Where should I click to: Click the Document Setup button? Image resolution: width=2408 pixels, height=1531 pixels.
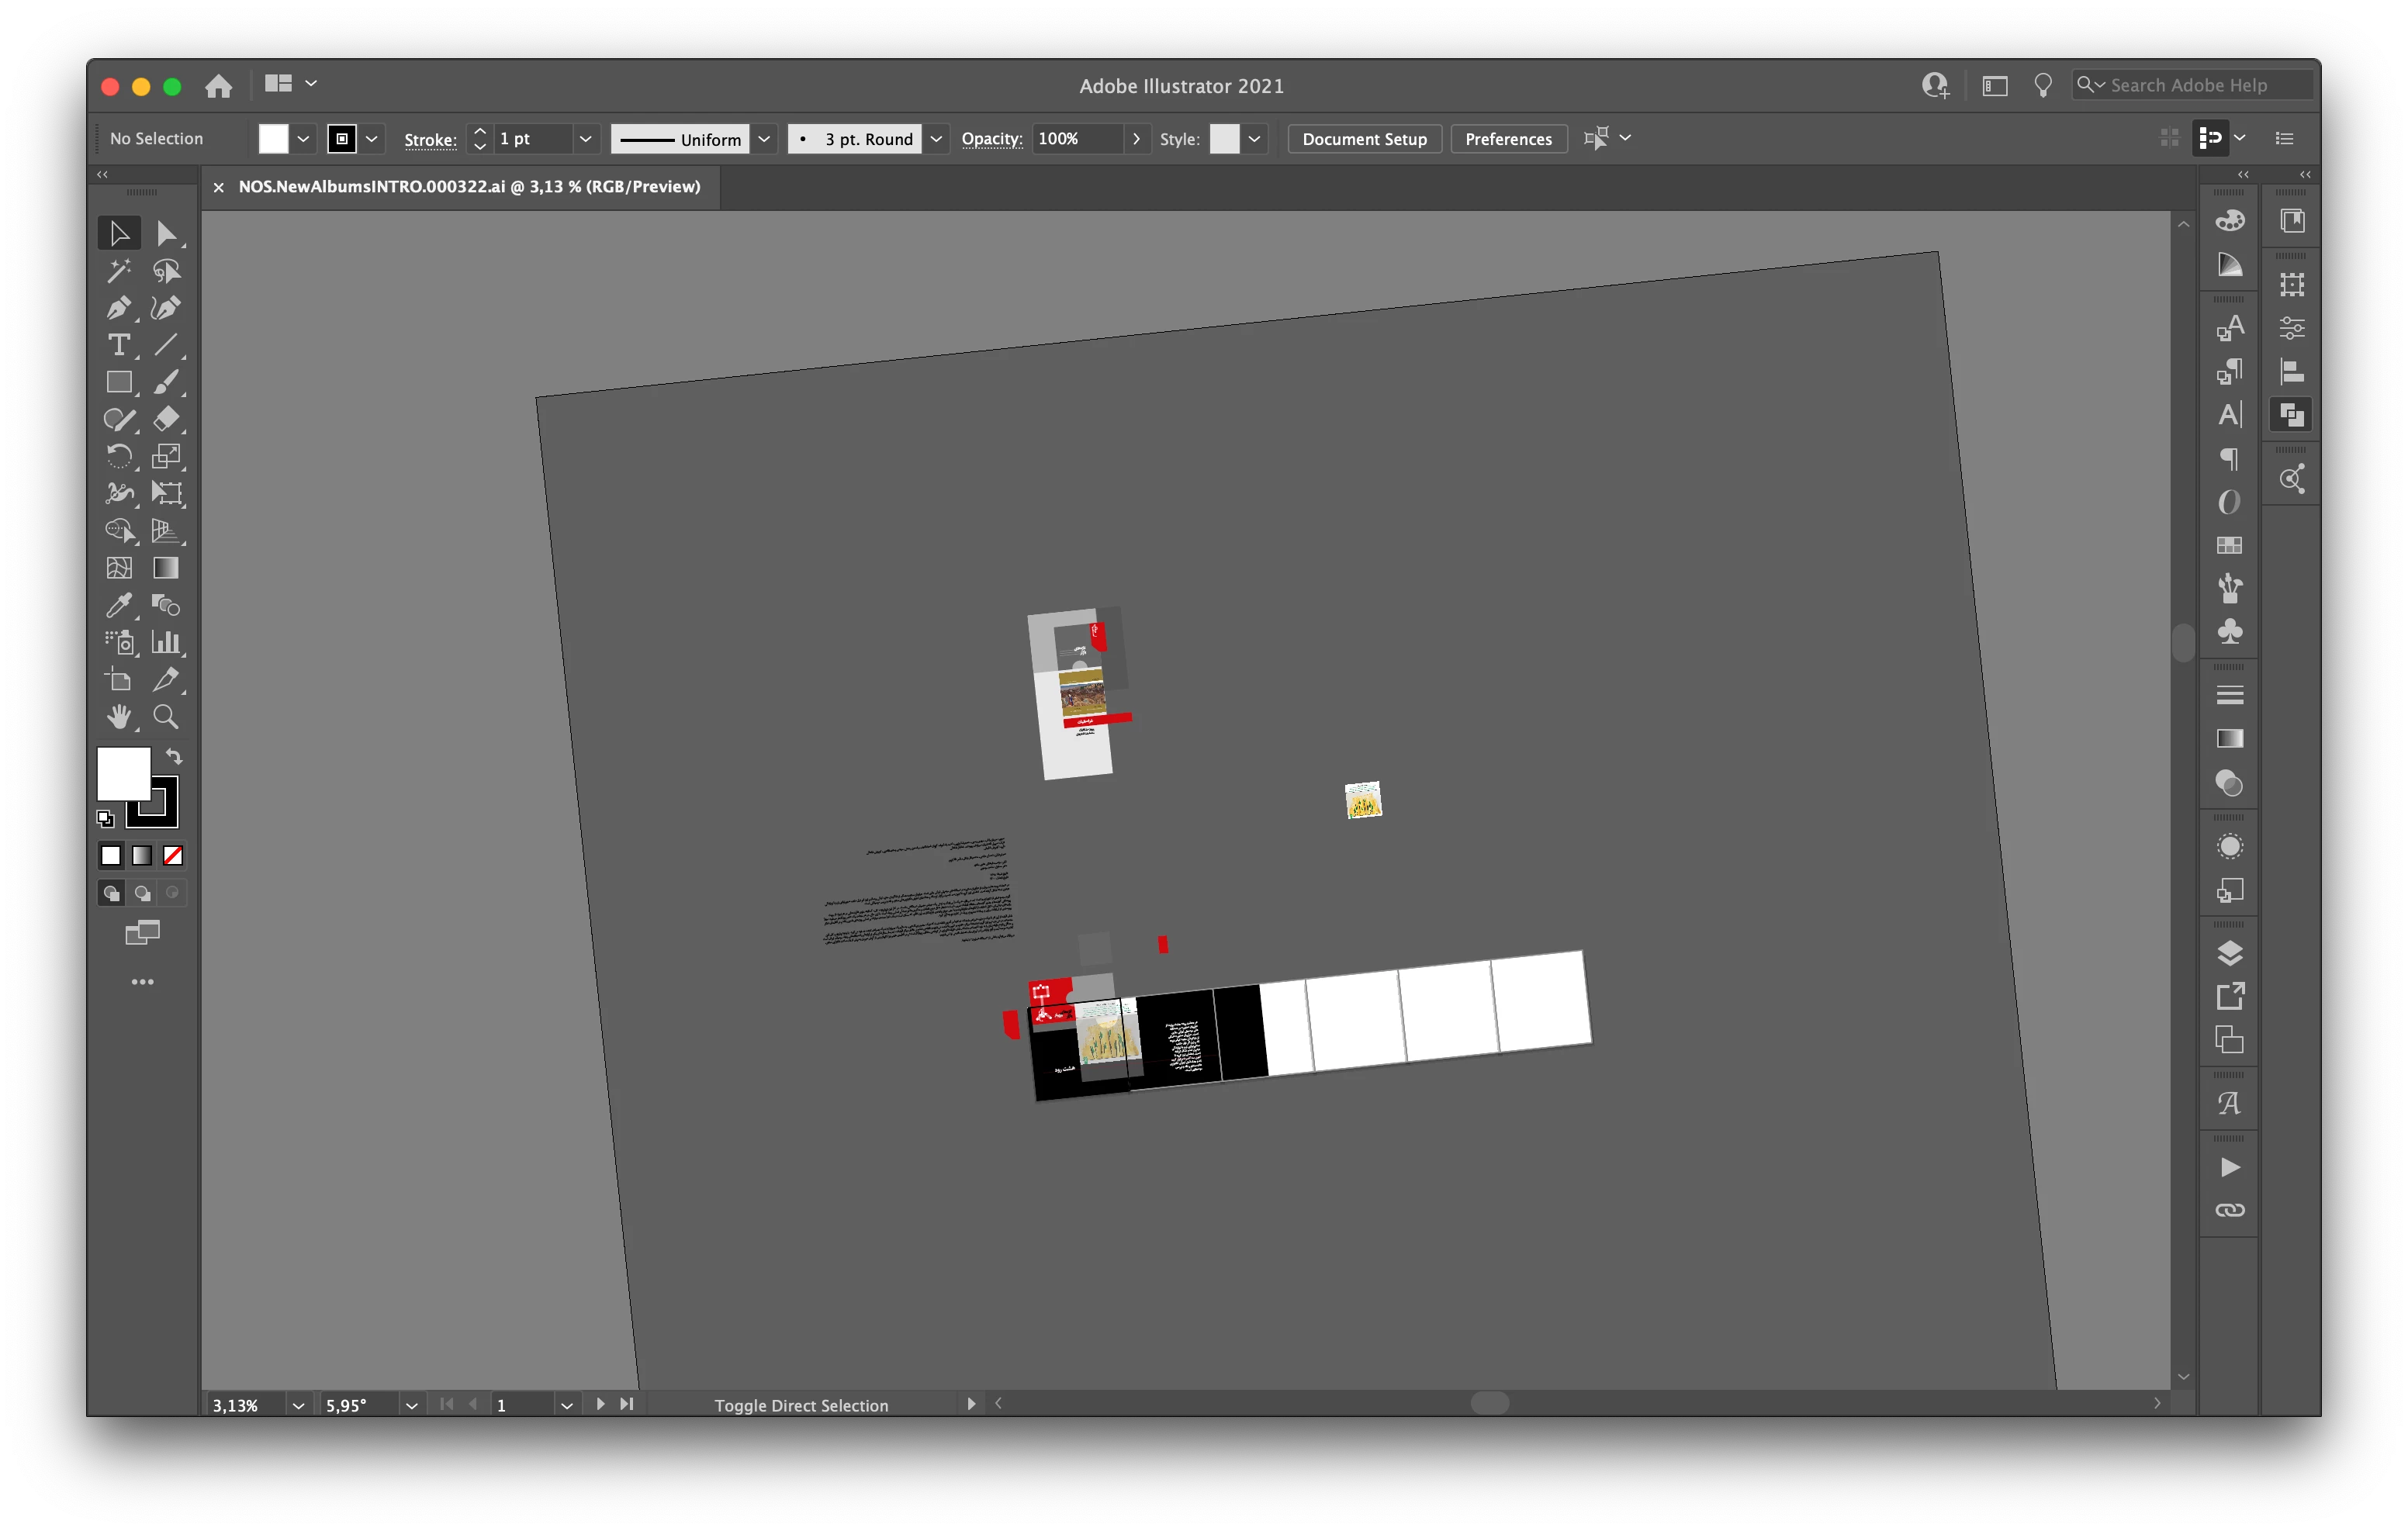(1364, 139)
